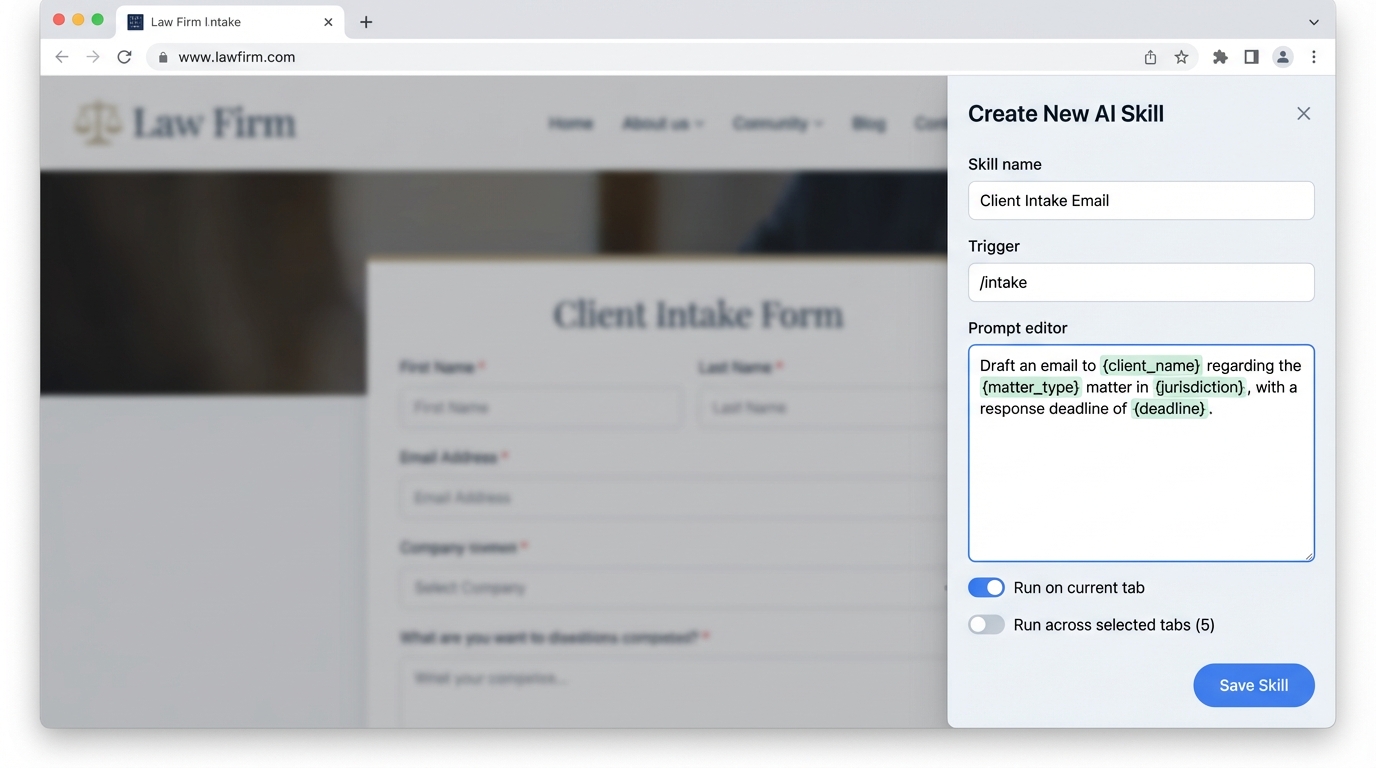Disable Run on current tab
The image size is (1376, 768).
pos(986,587)
